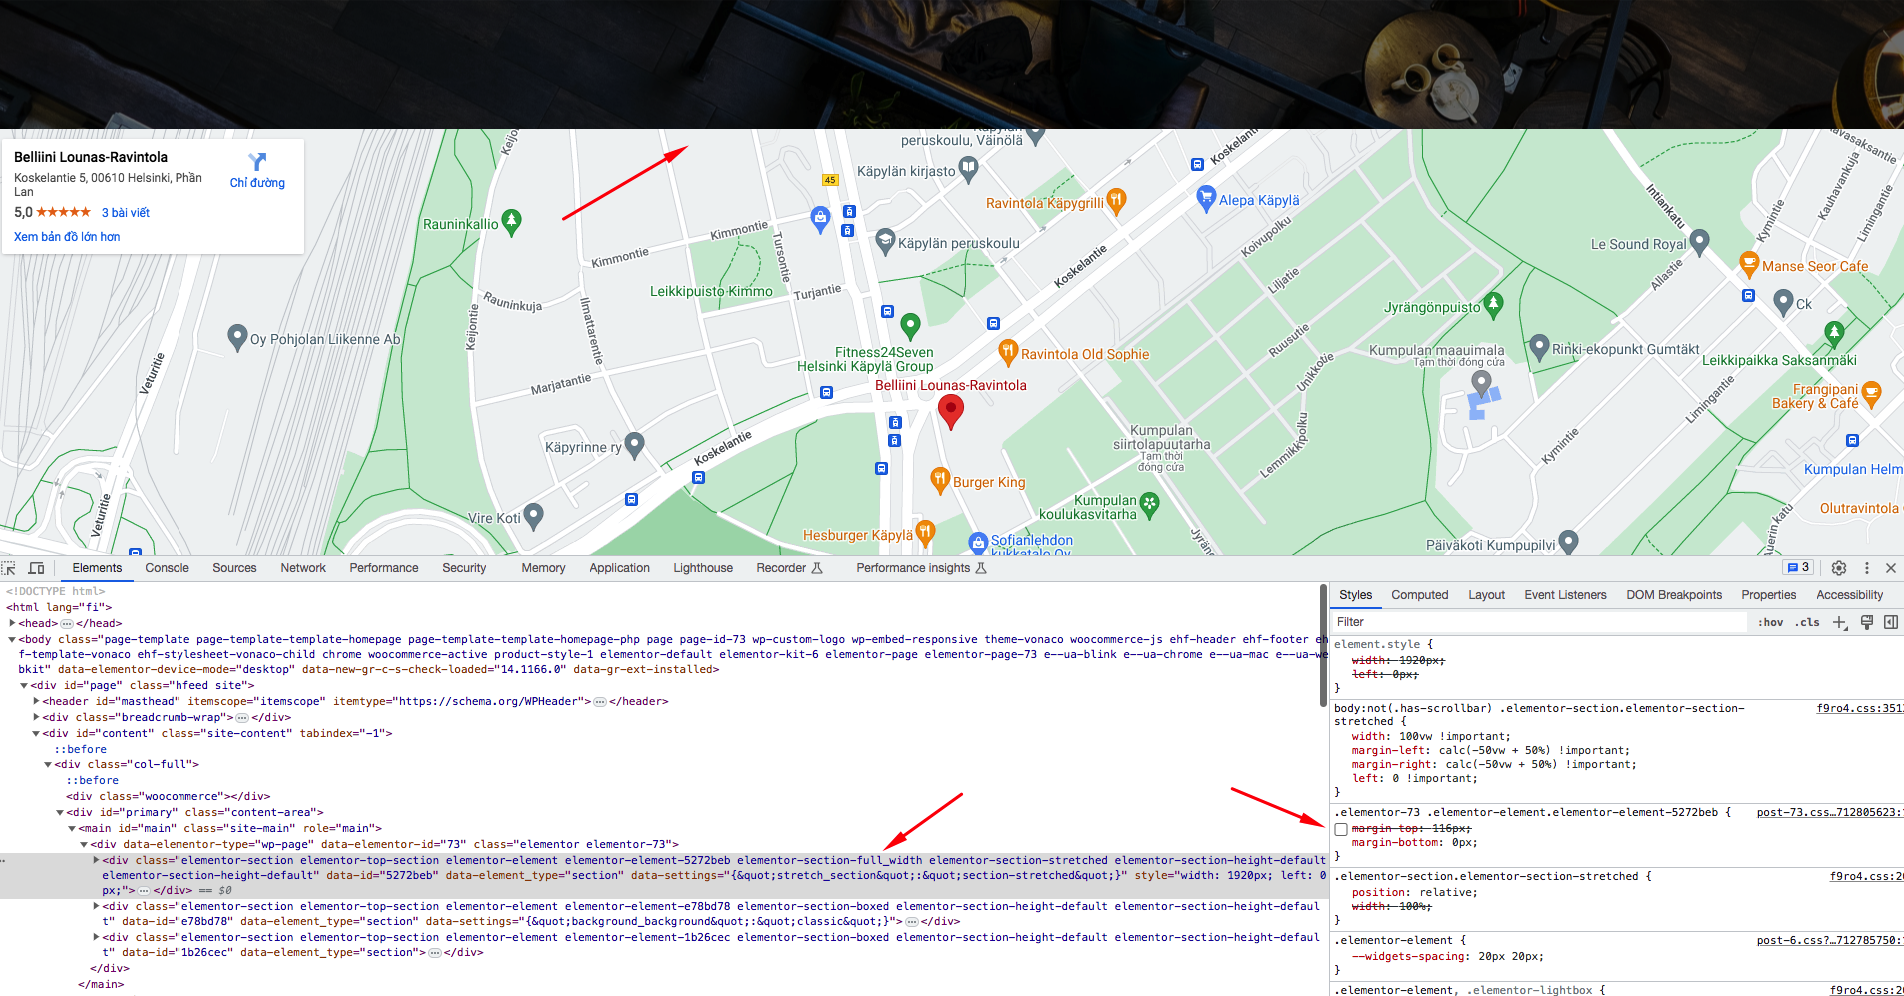Switch to the Accessibility tab
This screenshot has height=996, width=1904.
tap(1849, 595)
